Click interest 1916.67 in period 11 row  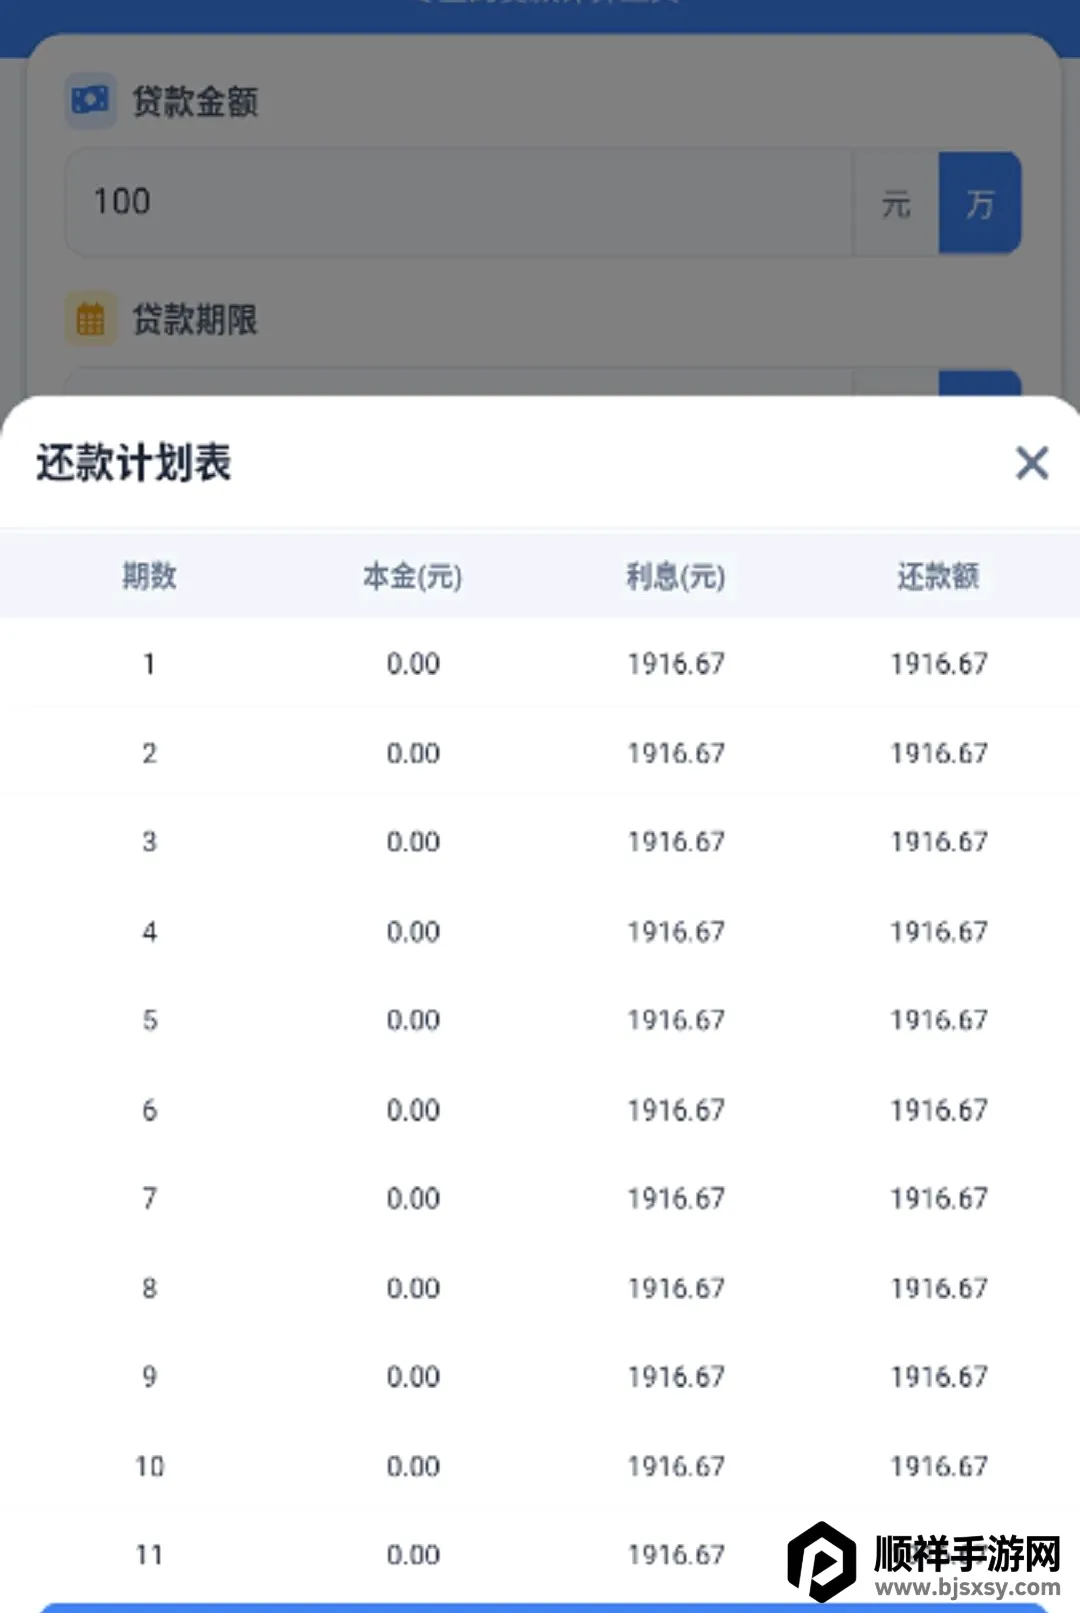pyautogui.click(x=676, y=1555)
